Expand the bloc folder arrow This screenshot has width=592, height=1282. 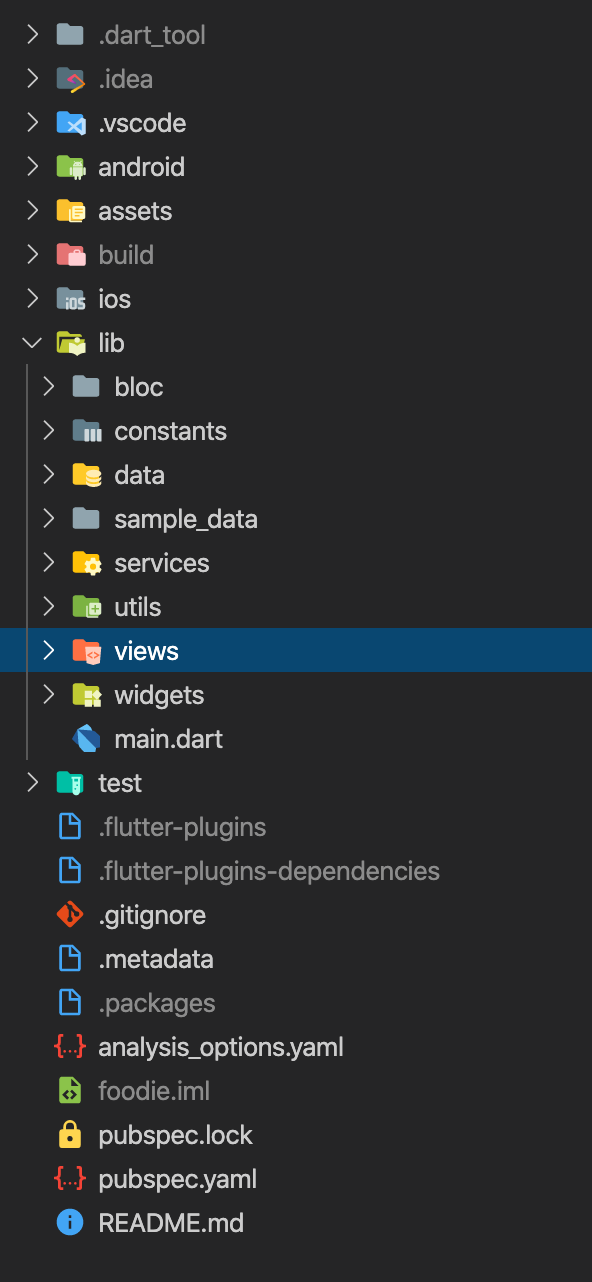tap(48, 387)
